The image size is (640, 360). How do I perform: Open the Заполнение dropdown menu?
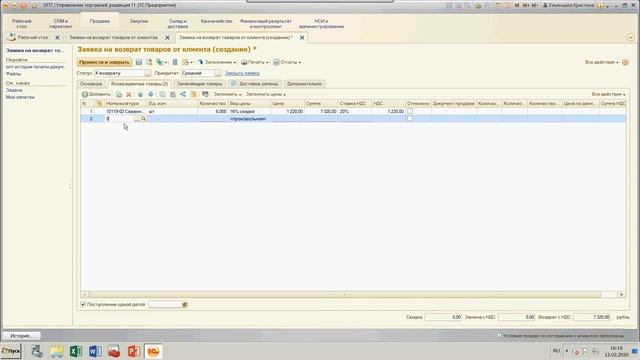(217, 62)
